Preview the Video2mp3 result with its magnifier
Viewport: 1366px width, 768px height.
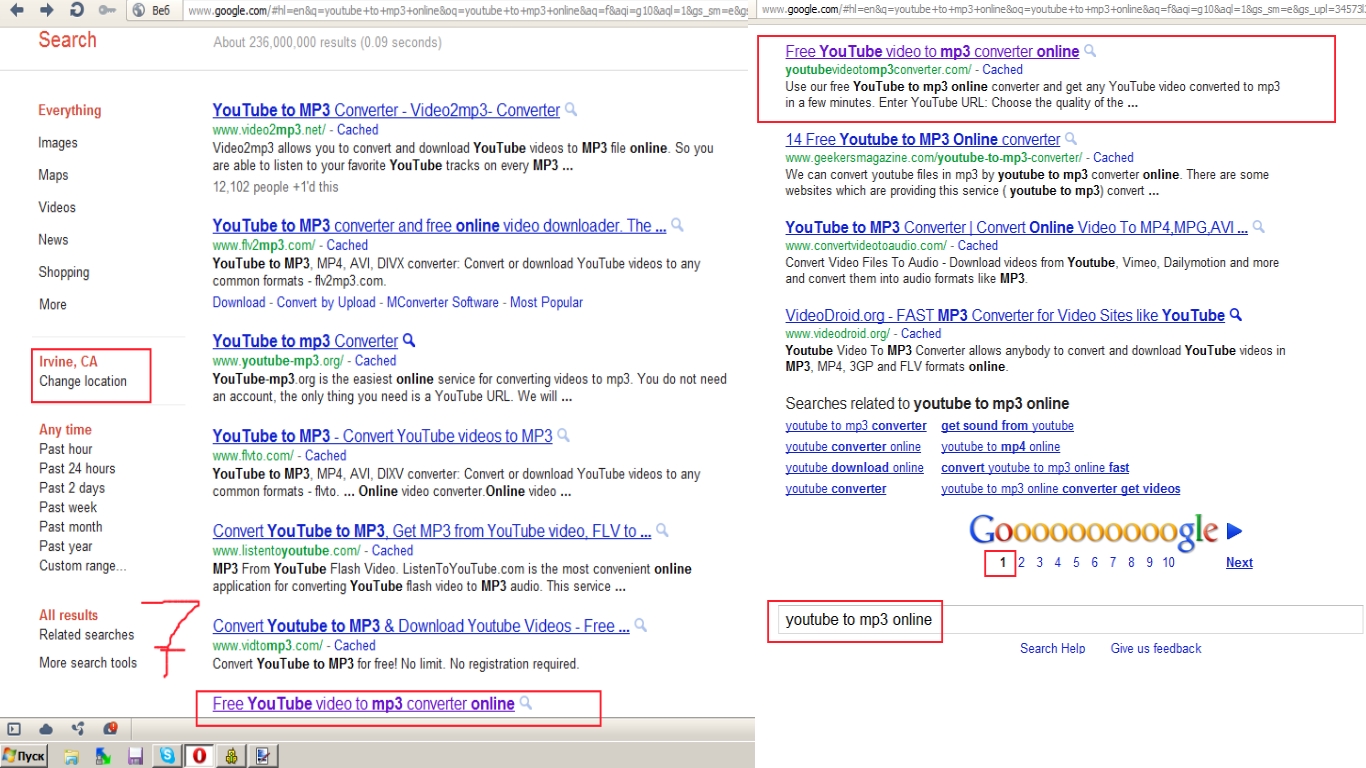[x=571, y=110]
